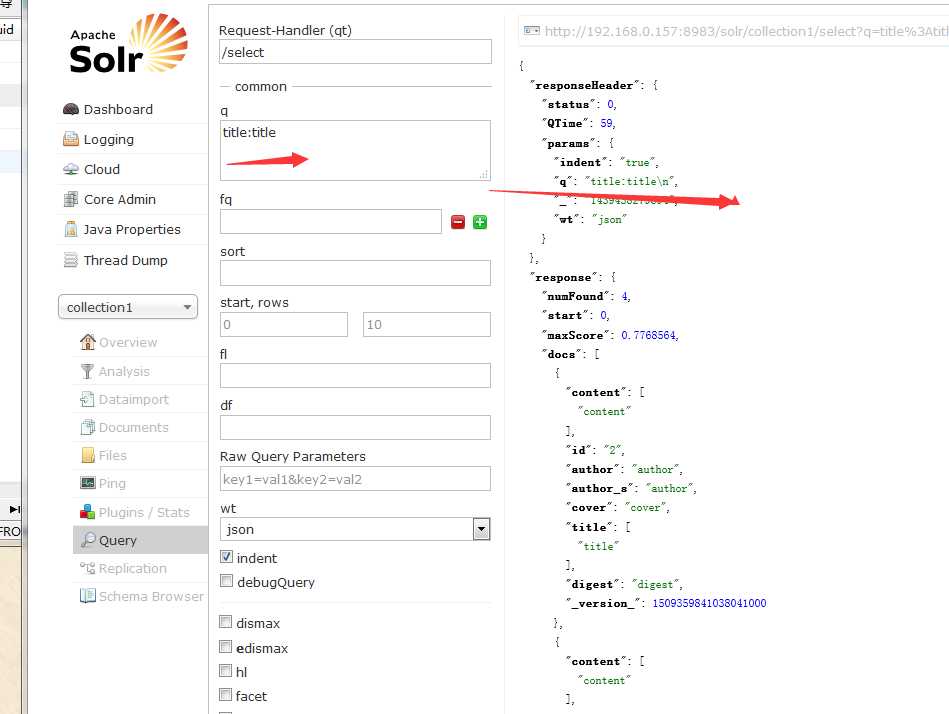Click the Query magnifier icon

click(x=88, y=539)
